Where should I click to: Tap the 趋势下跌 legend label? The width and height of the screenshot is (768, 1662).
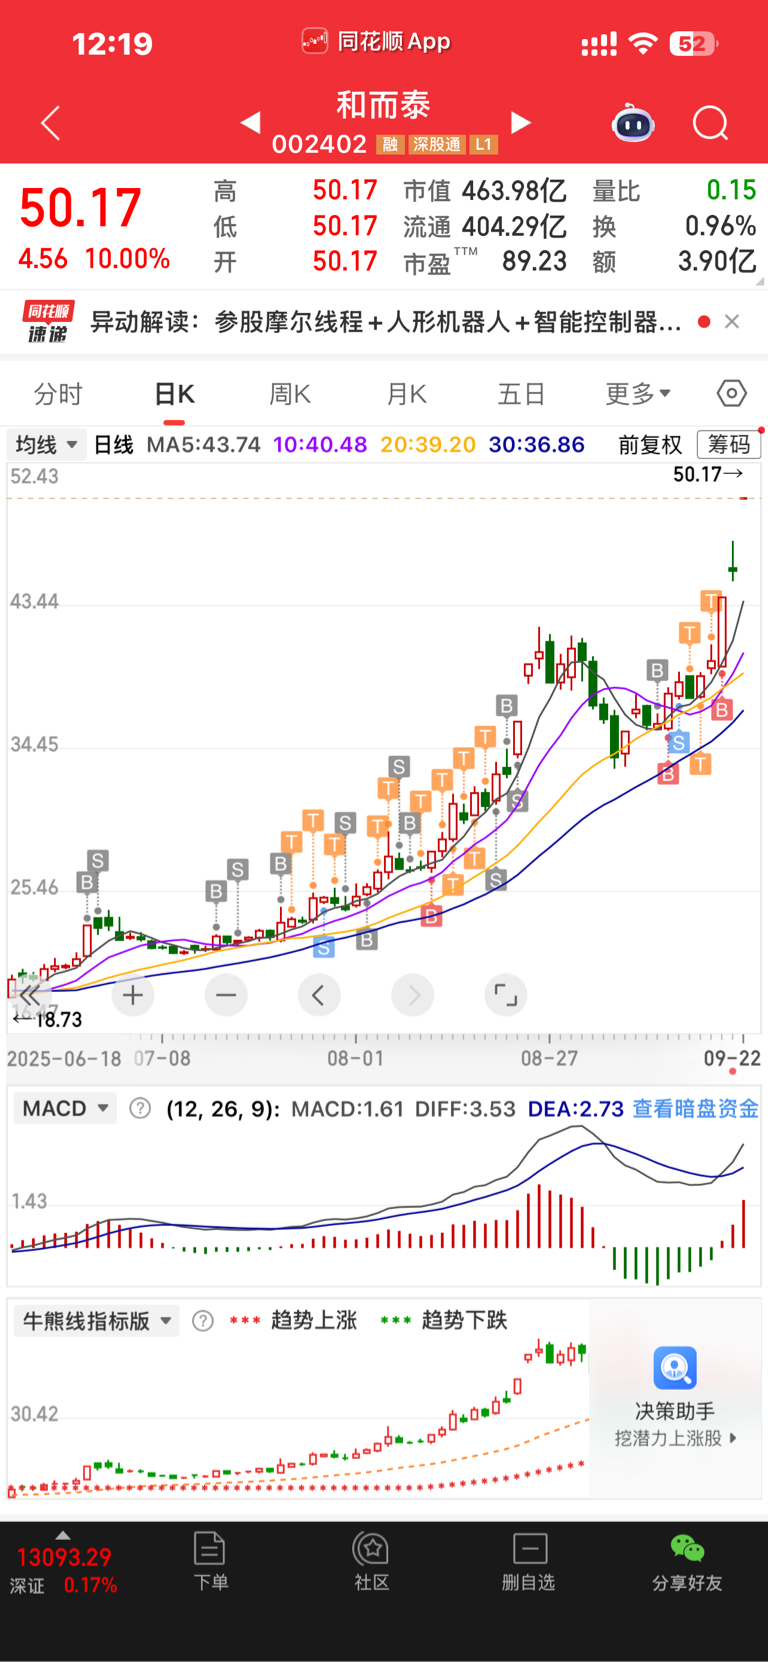pyautogui.click(x=464, y=1320)
